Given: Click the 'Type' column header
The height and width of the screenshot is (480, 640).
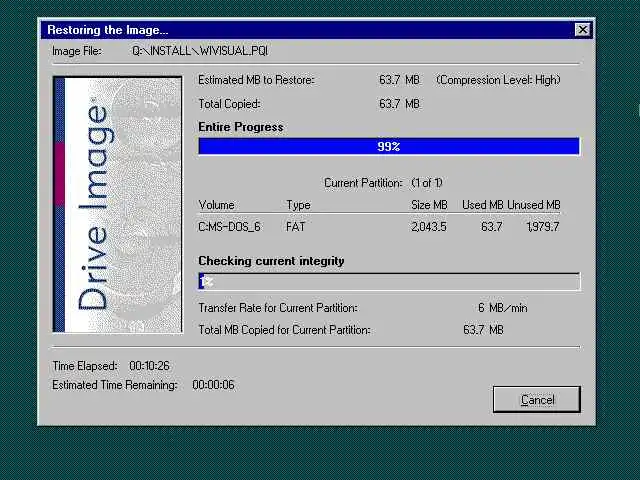Looking at the screenshot, I should 298,205.
